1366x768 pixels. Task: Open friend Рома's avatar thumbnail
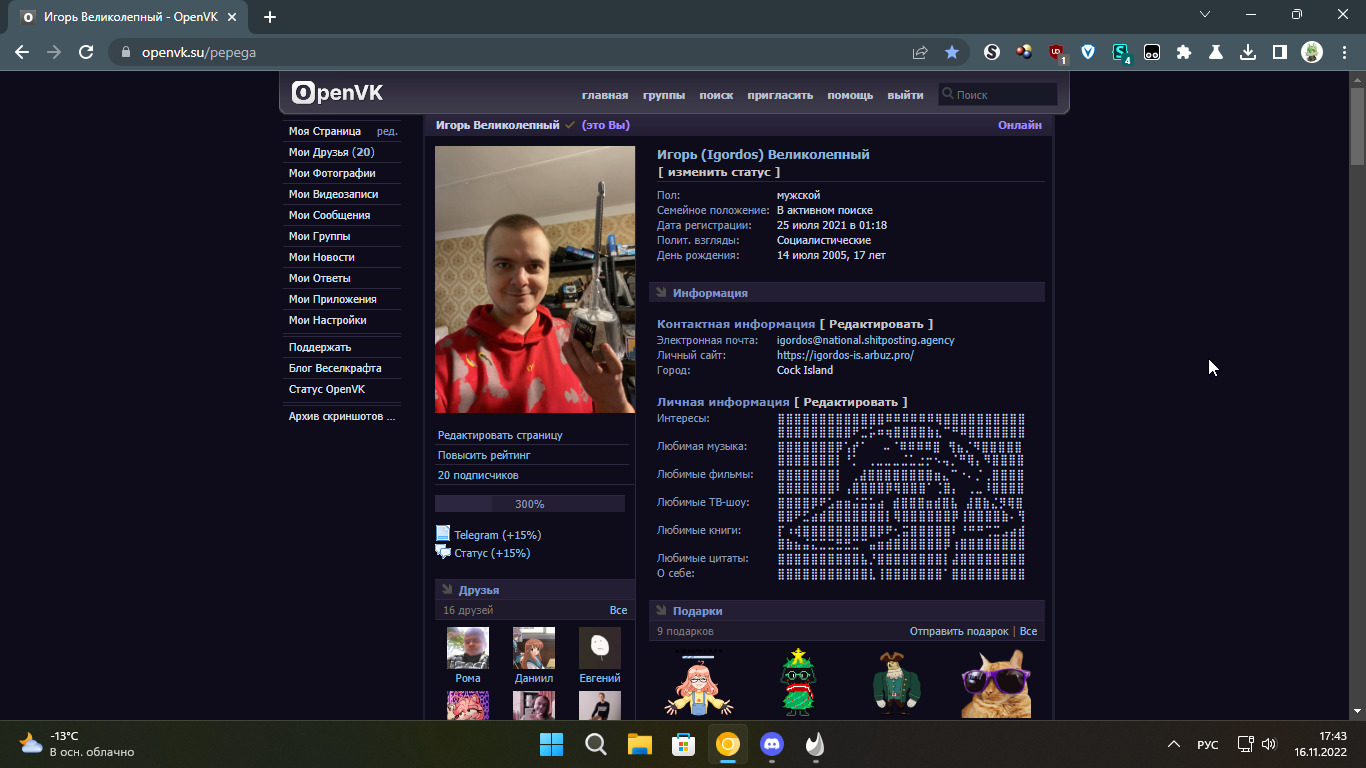click(467, 648)
